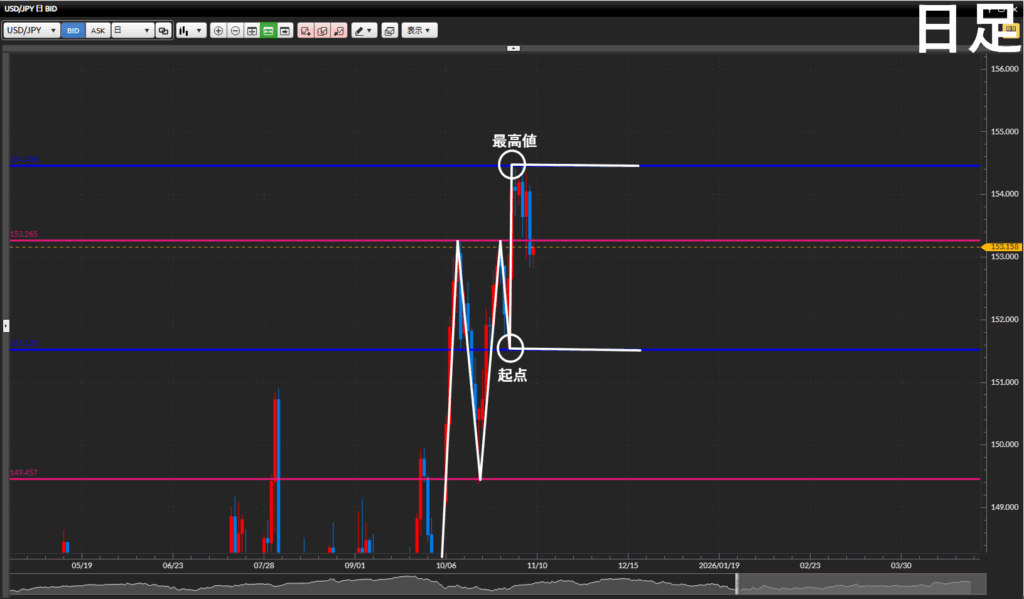The height and width of the screenshot is (599, 1024).
Task: Click the duplicate chart window icon
Action: 164,31
